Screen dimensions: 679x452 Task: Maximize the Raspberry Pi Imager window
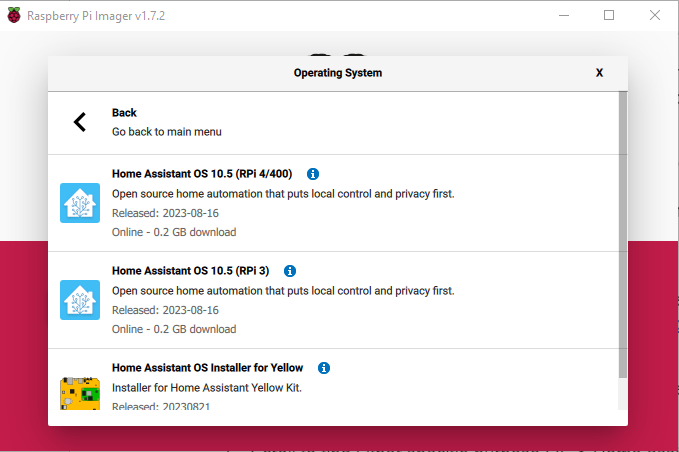(x=609, y=15)
